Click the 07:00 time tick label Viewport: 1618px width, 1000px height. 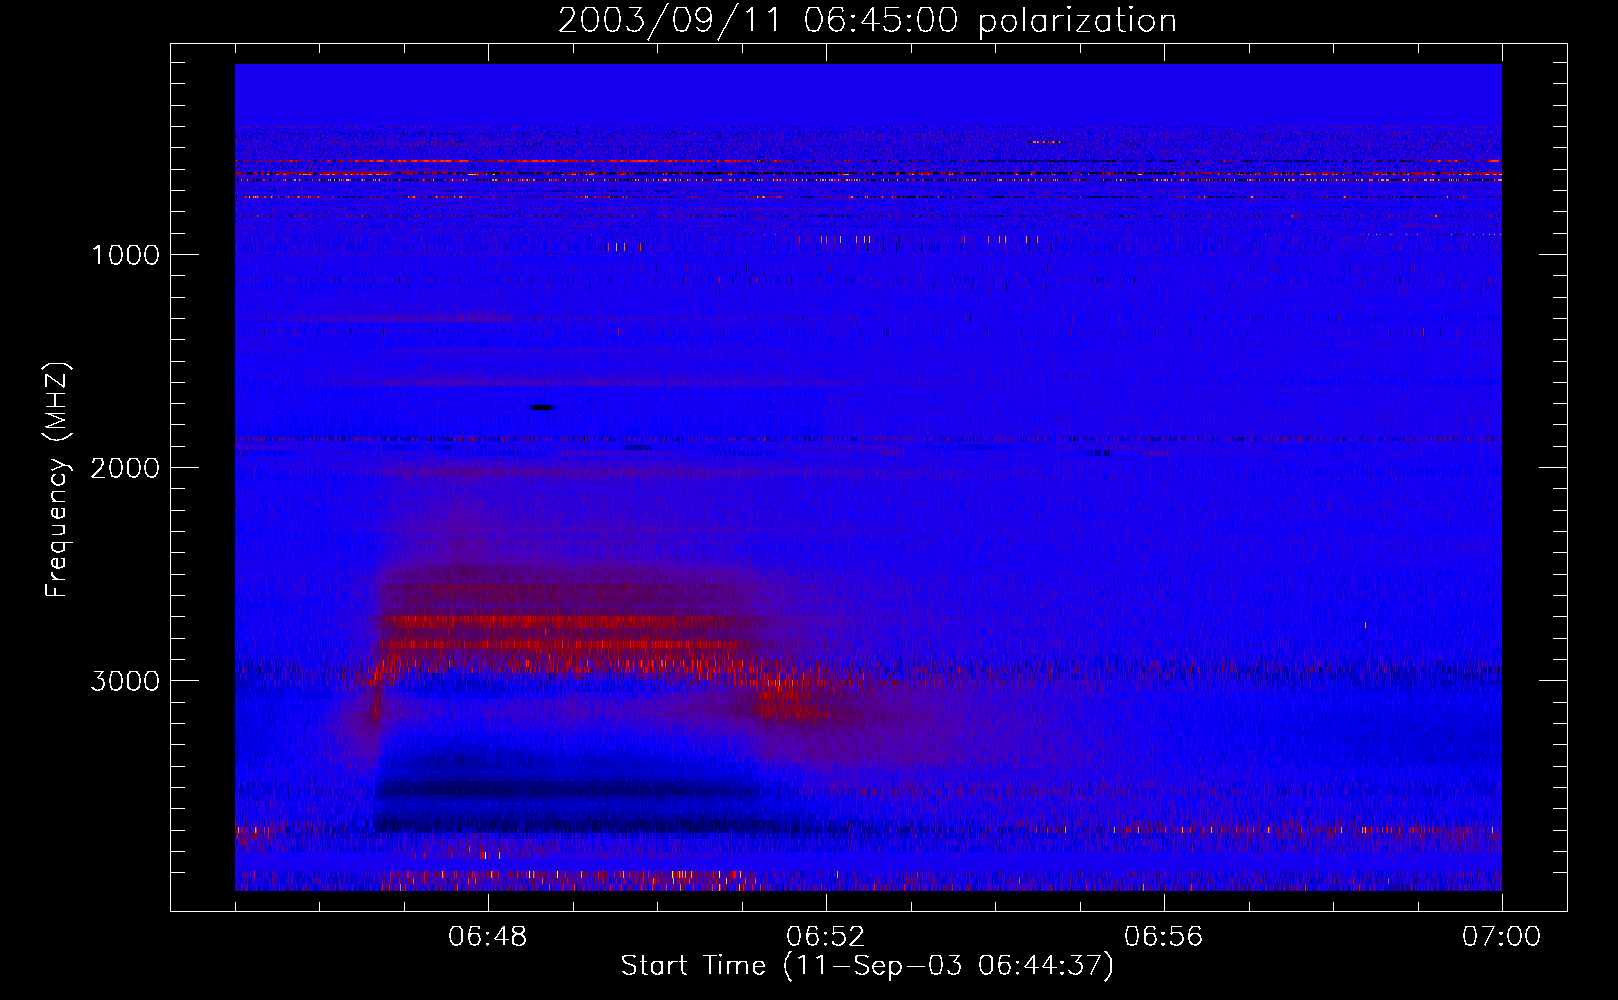[x=1501, y=937]
